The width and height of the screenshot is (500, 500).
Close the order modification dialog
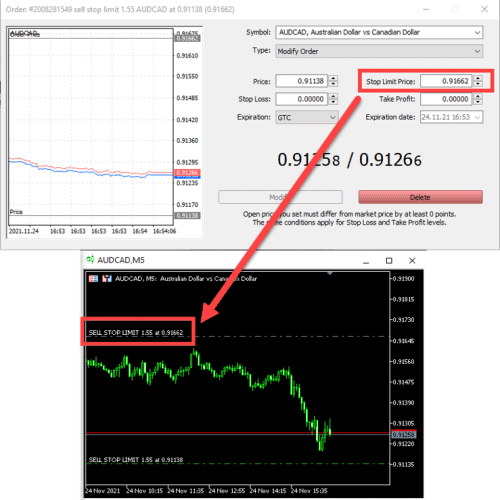coord(485,9)
